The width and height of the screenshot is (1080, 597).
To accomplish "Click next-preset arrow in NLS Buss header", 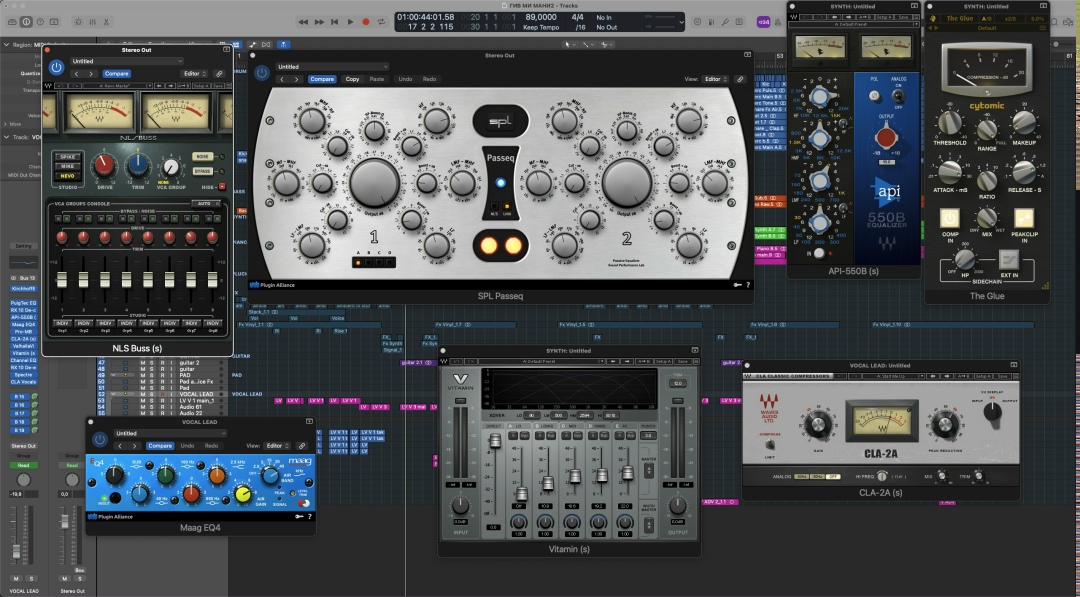I will [x=91, y=74].
